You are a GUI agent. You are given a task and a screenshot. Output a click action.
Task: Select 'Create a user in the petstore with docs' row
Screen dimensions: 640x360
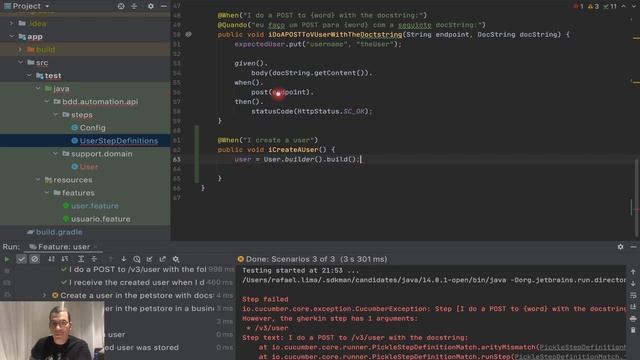pyautogui.click(x=137, y=296)
